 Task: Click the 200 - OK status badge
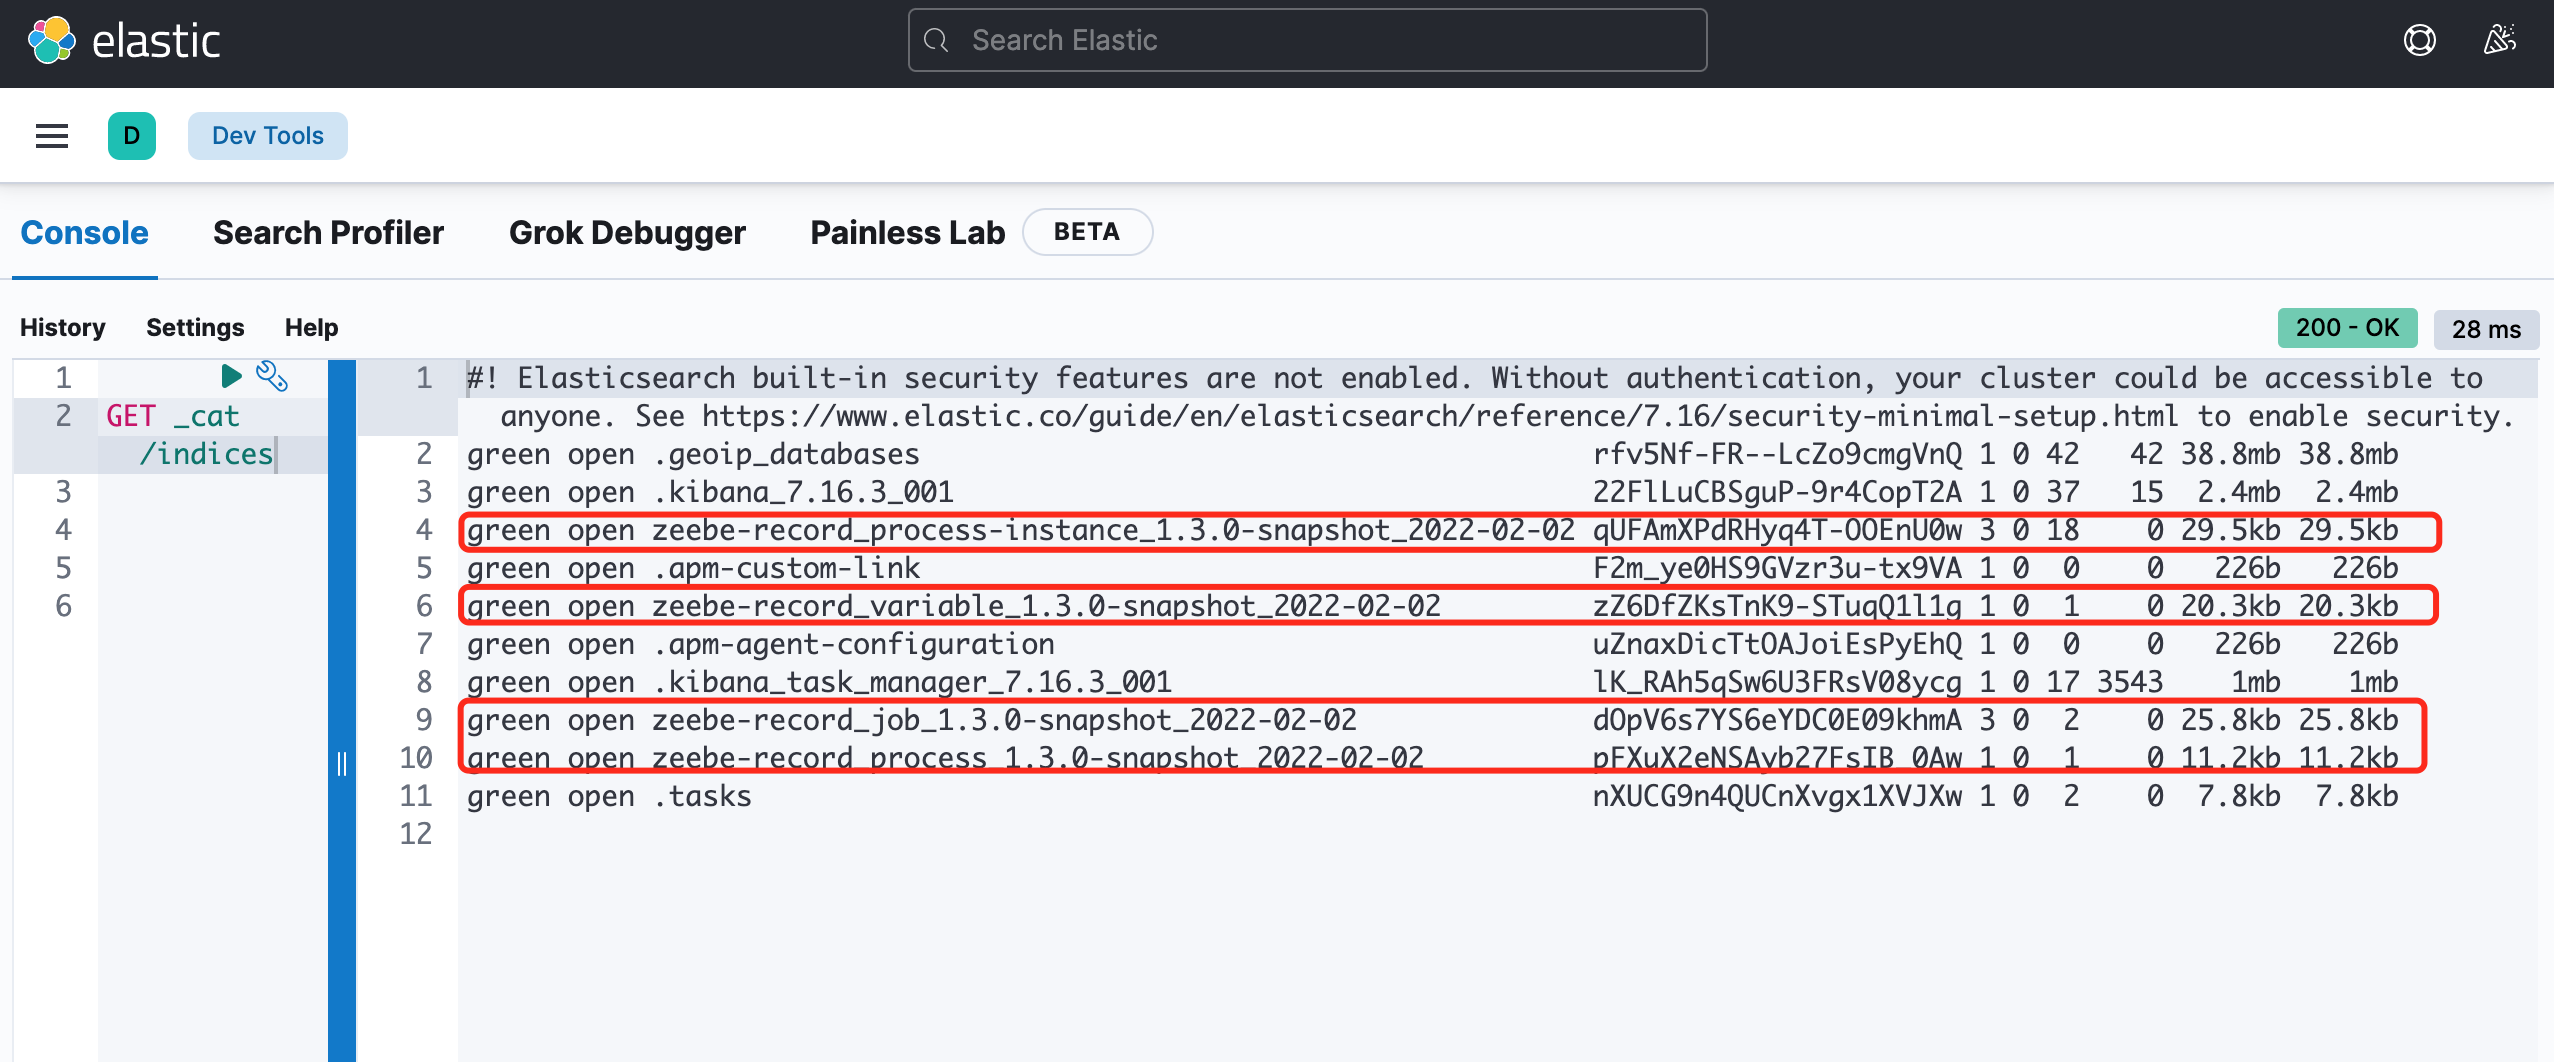pyautogui.click(x=2347, y=328)
